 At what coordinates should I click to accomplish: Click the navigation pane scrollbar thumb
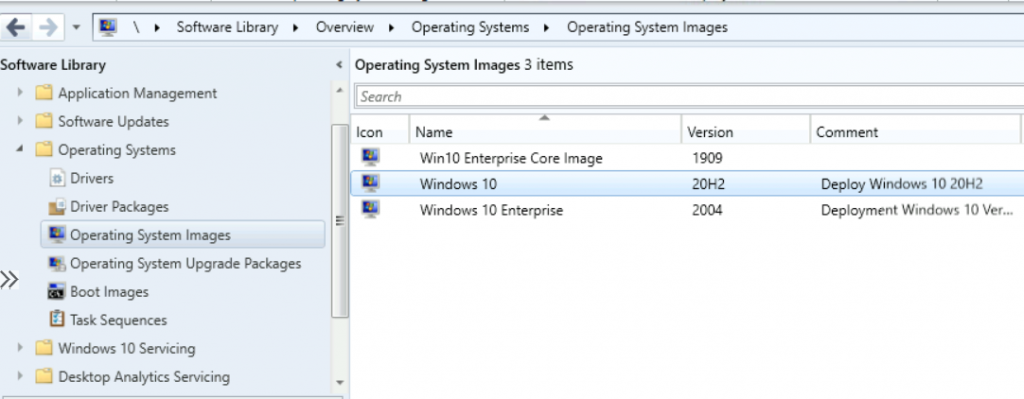(x=340, y=221)
